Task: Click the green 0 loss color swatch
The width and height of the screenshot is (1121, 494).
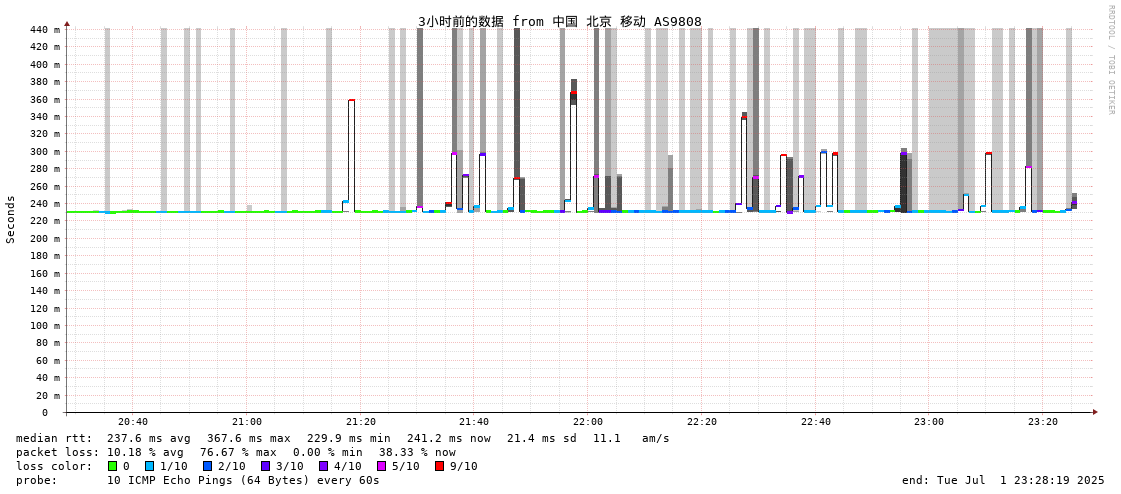Action: 112,466
